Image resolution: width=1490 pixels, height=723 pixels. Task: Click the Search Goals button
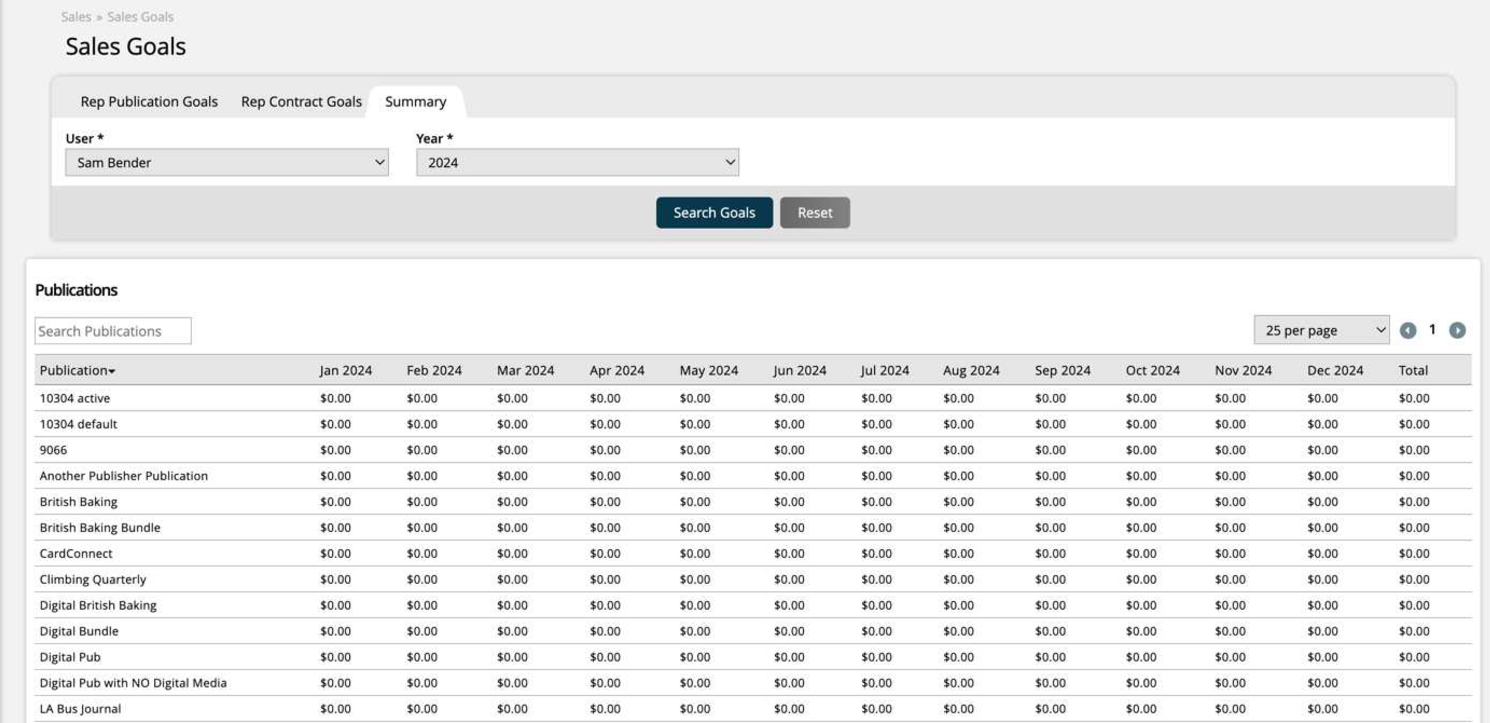pos(714,213)
